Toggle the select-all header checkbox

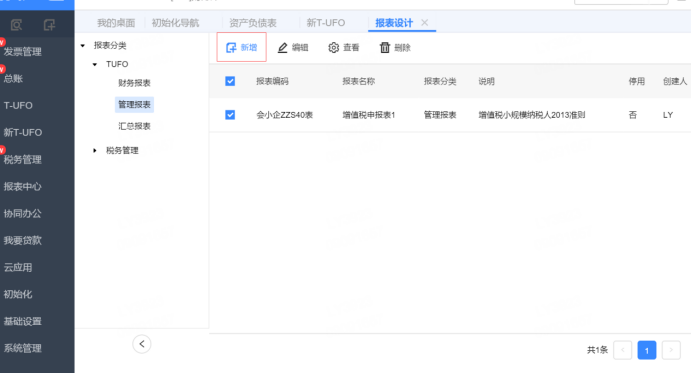pos(230,81)
